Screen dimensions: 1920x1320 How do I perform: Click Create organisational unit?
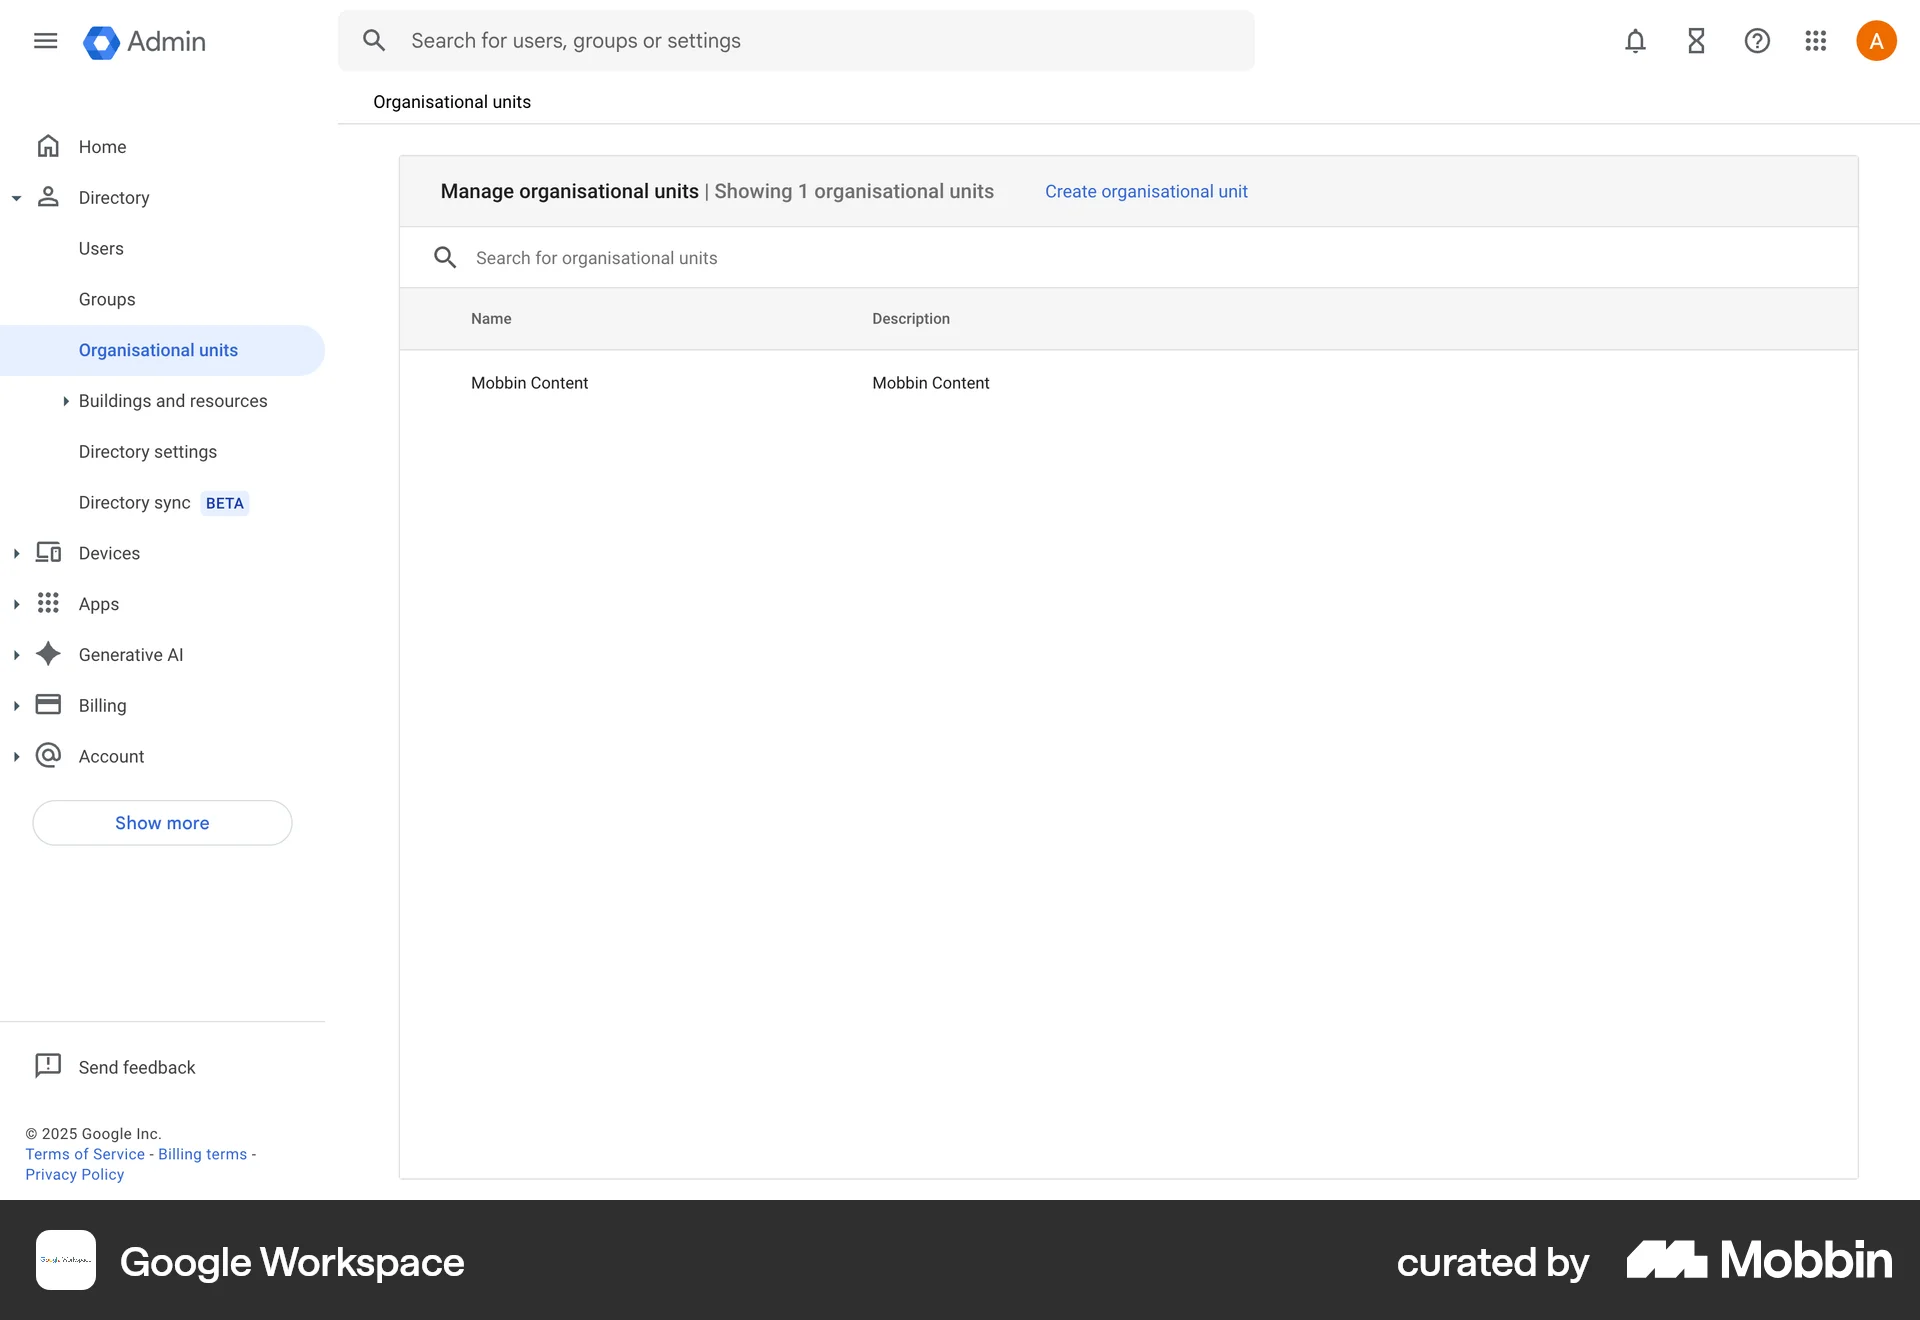coord(1146,191)
